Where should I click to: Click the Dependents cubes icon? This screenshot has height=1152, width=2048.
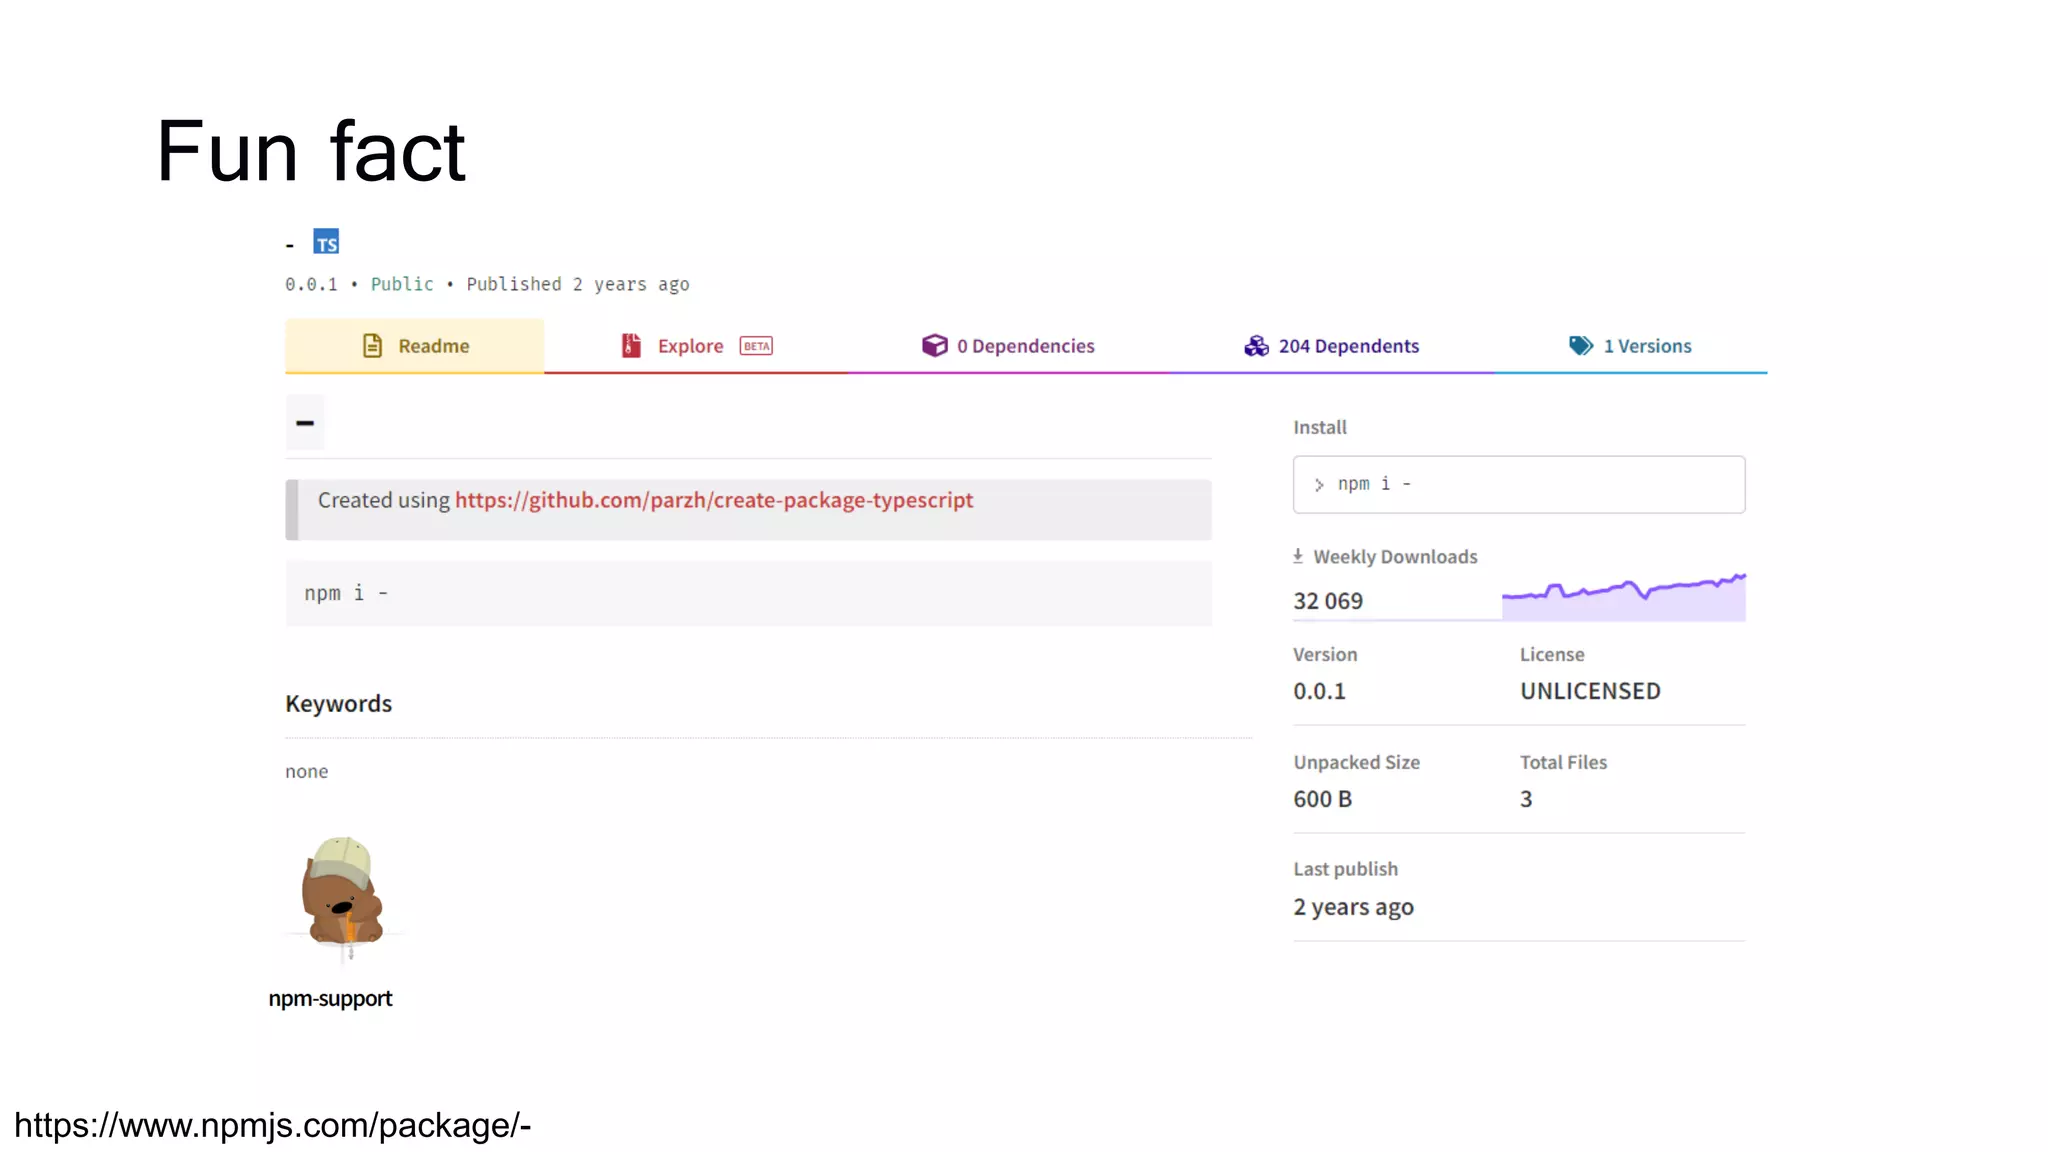[1256, 346]
